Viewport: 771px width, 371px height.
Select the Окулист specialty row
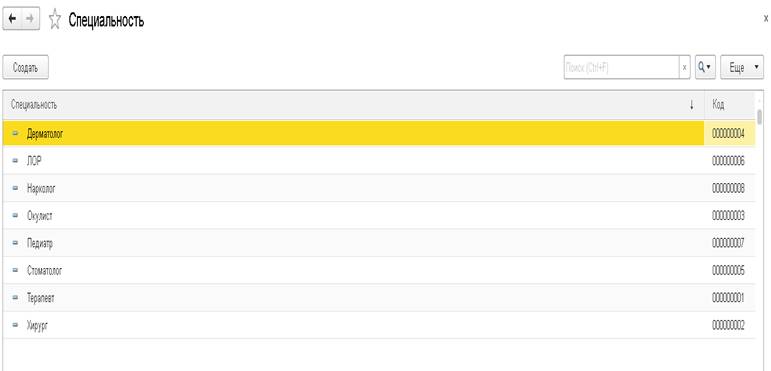(x=379, y=215)
